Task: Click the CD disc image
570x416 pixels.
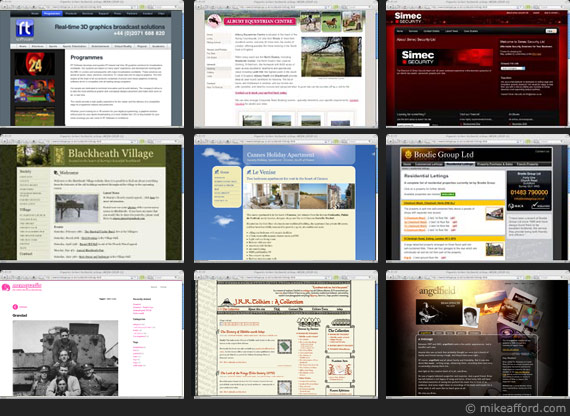Action: (531, 317)
